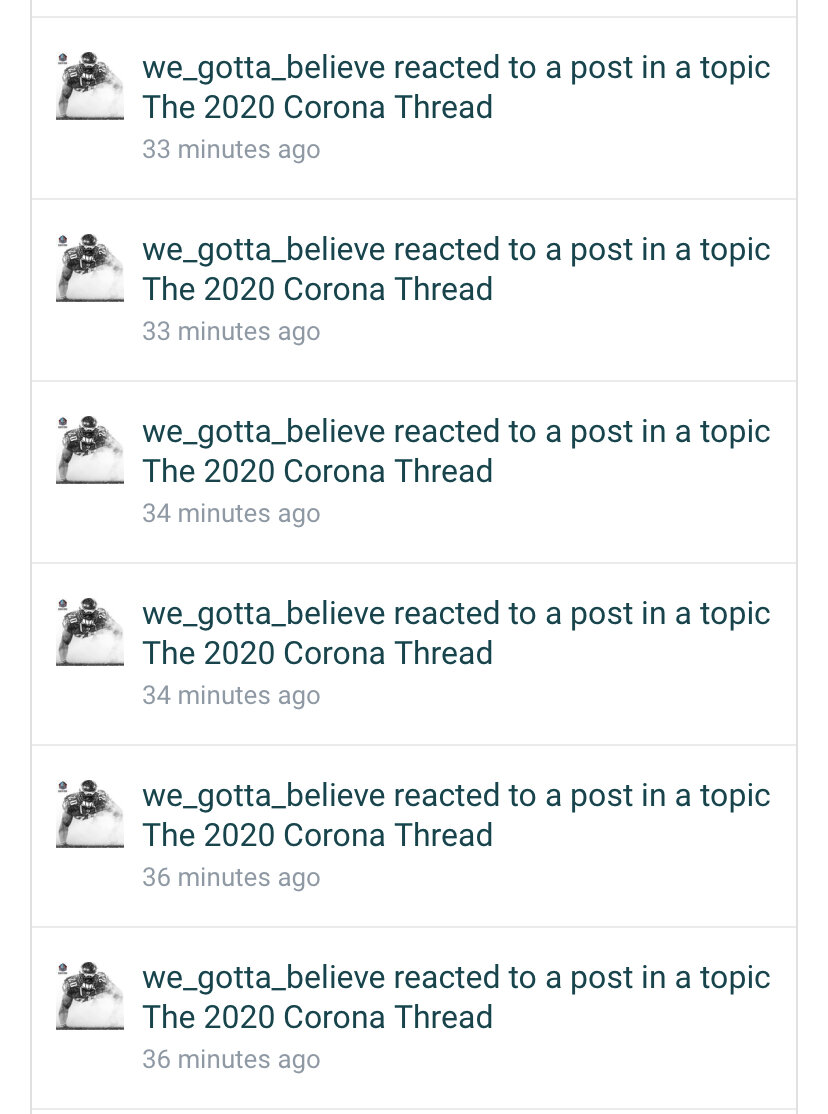Viewport: 828px width, 1114px height.
Task: Open The 2020 Corona Thread in first 36-minute entry
Action: tap(317, 835)
